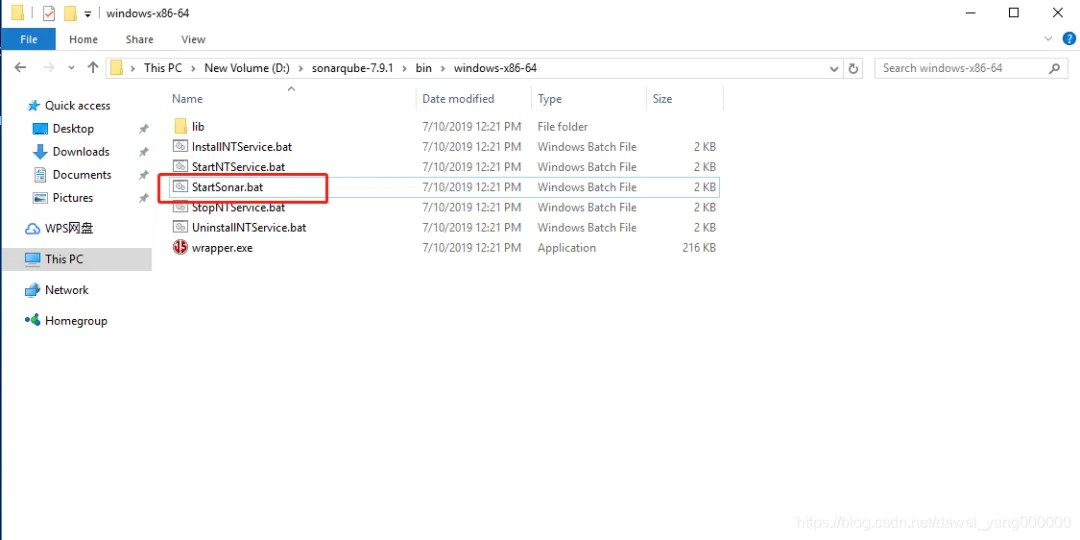Click the Properties quick access toolbar icon
Screen dimensions: 1080x540
(49, 13)
